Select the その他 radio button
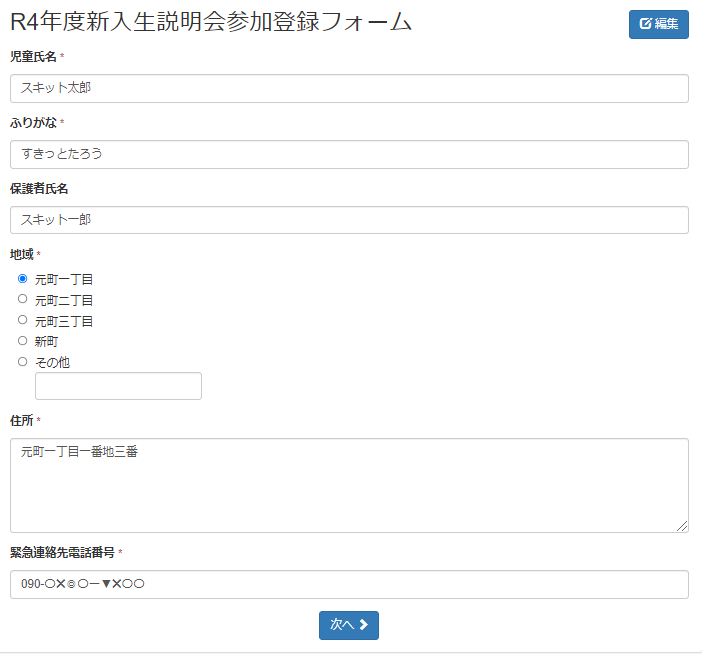This screenshot has height=656, width=702. [23, 362]
